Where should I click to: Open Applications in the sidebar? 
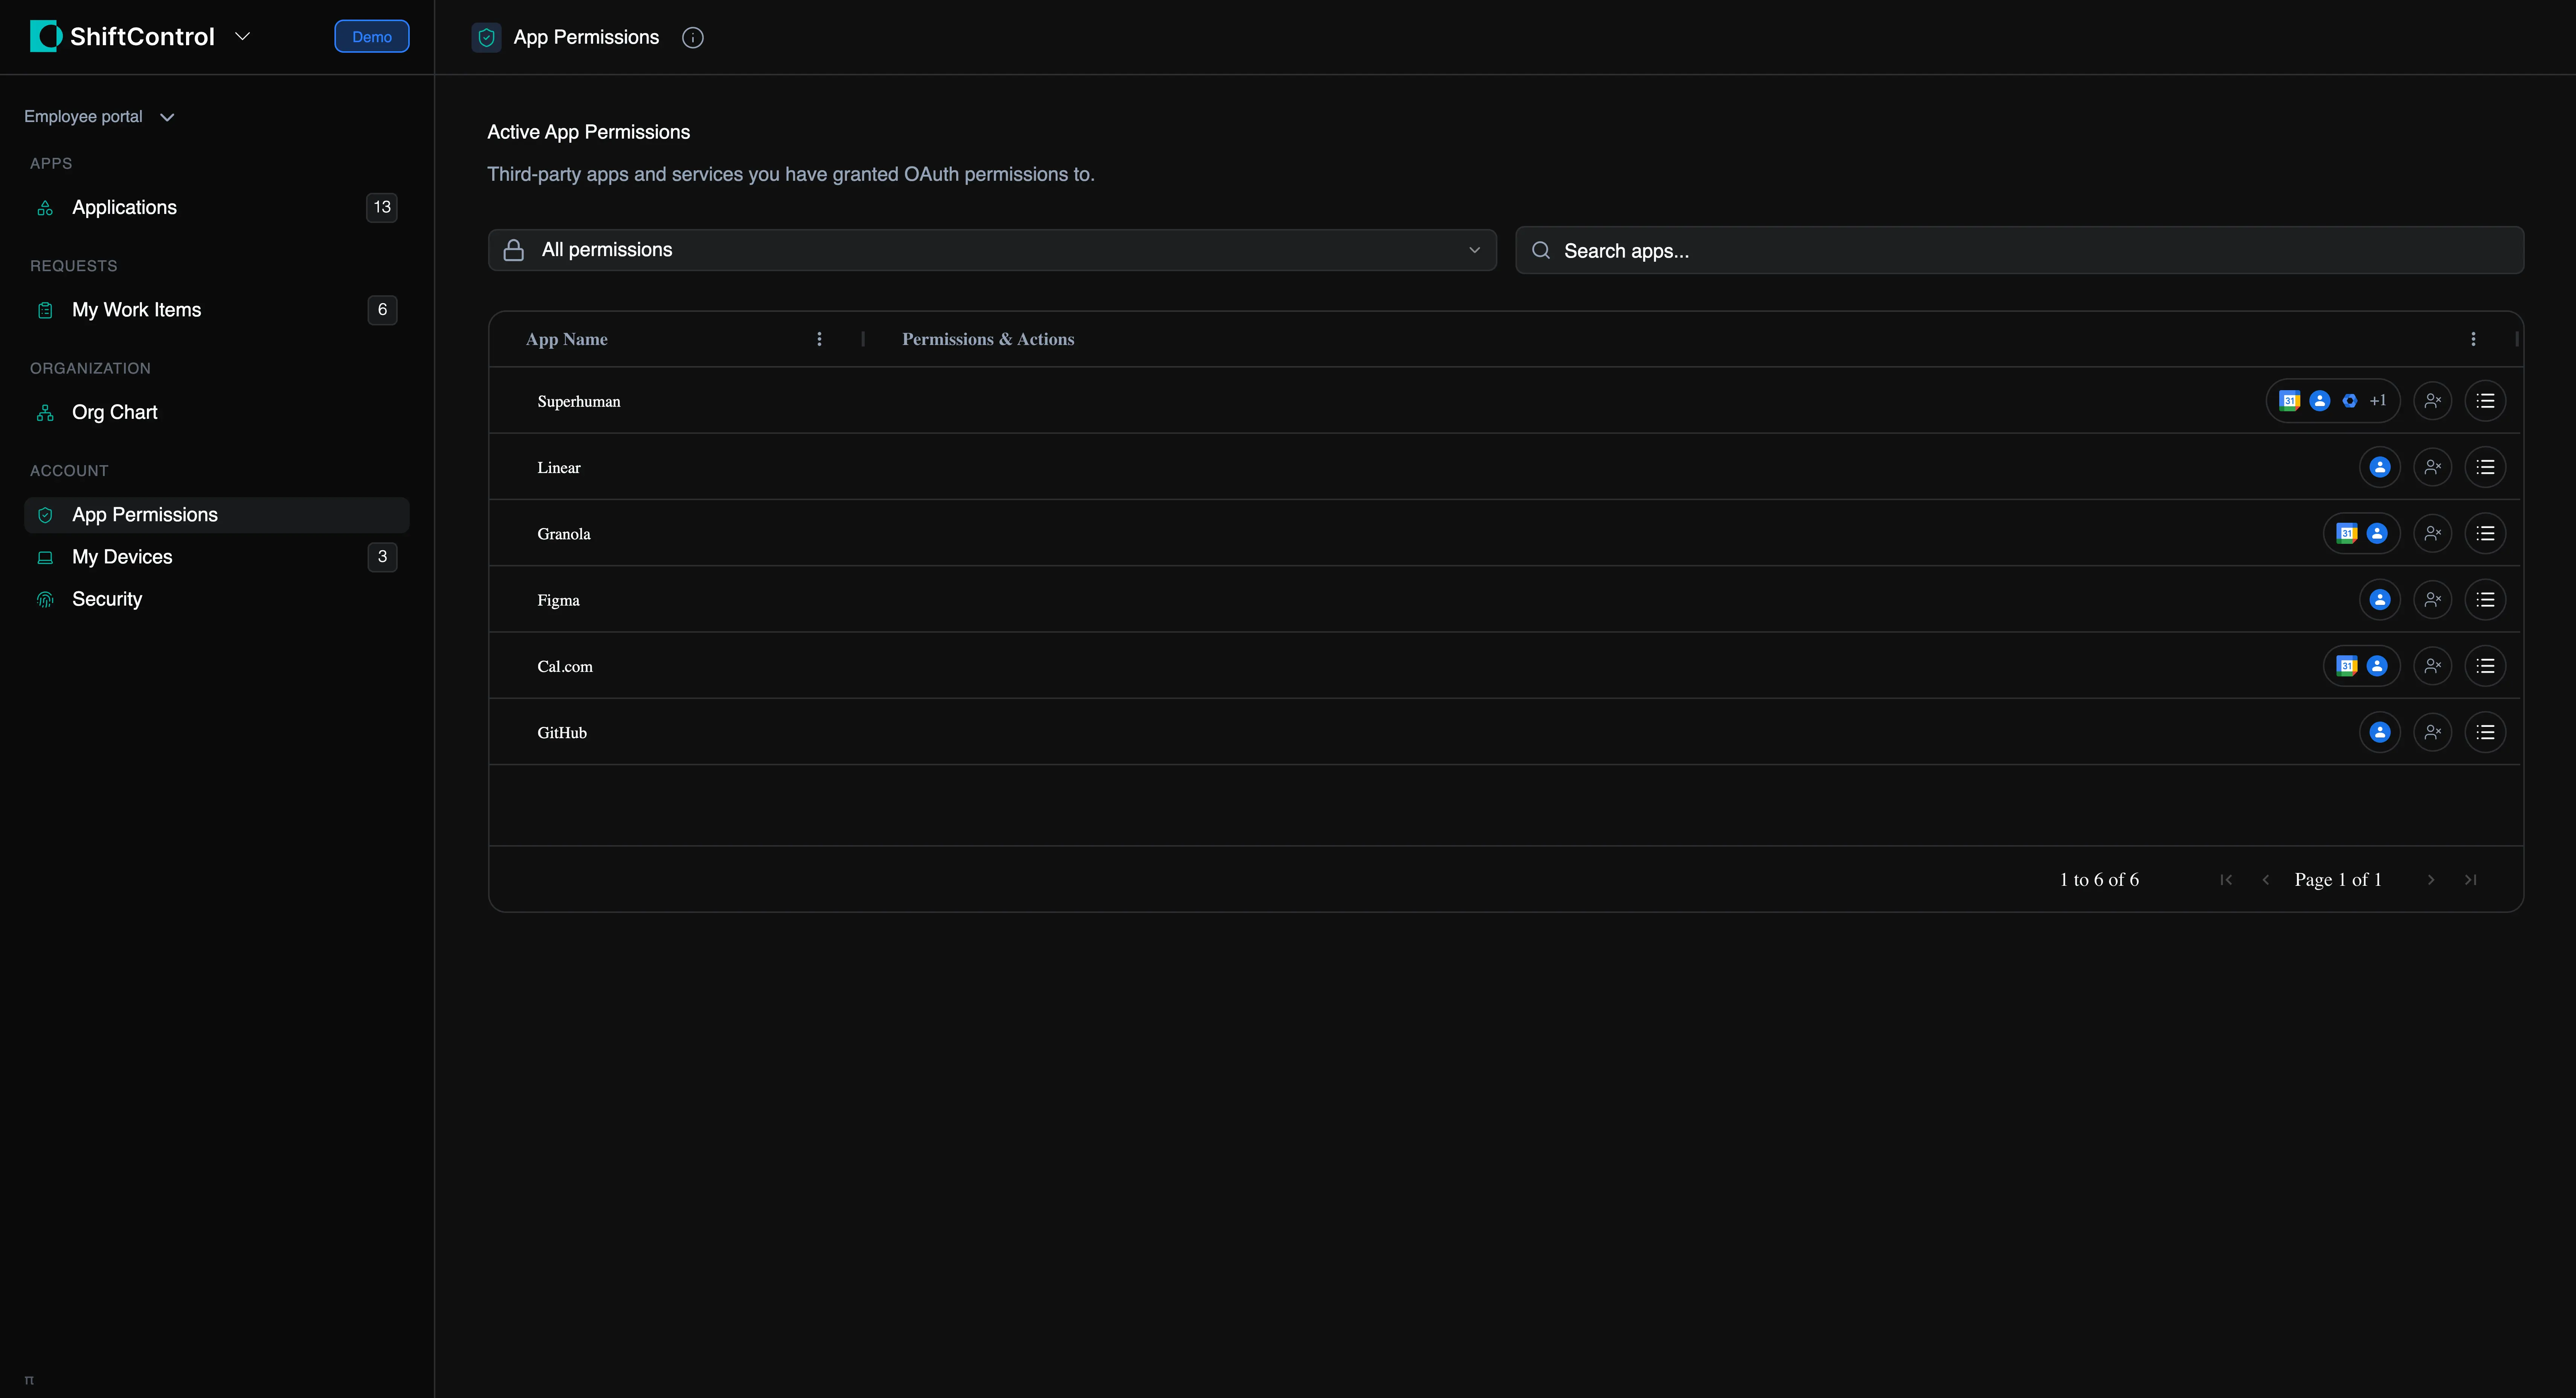216,207
